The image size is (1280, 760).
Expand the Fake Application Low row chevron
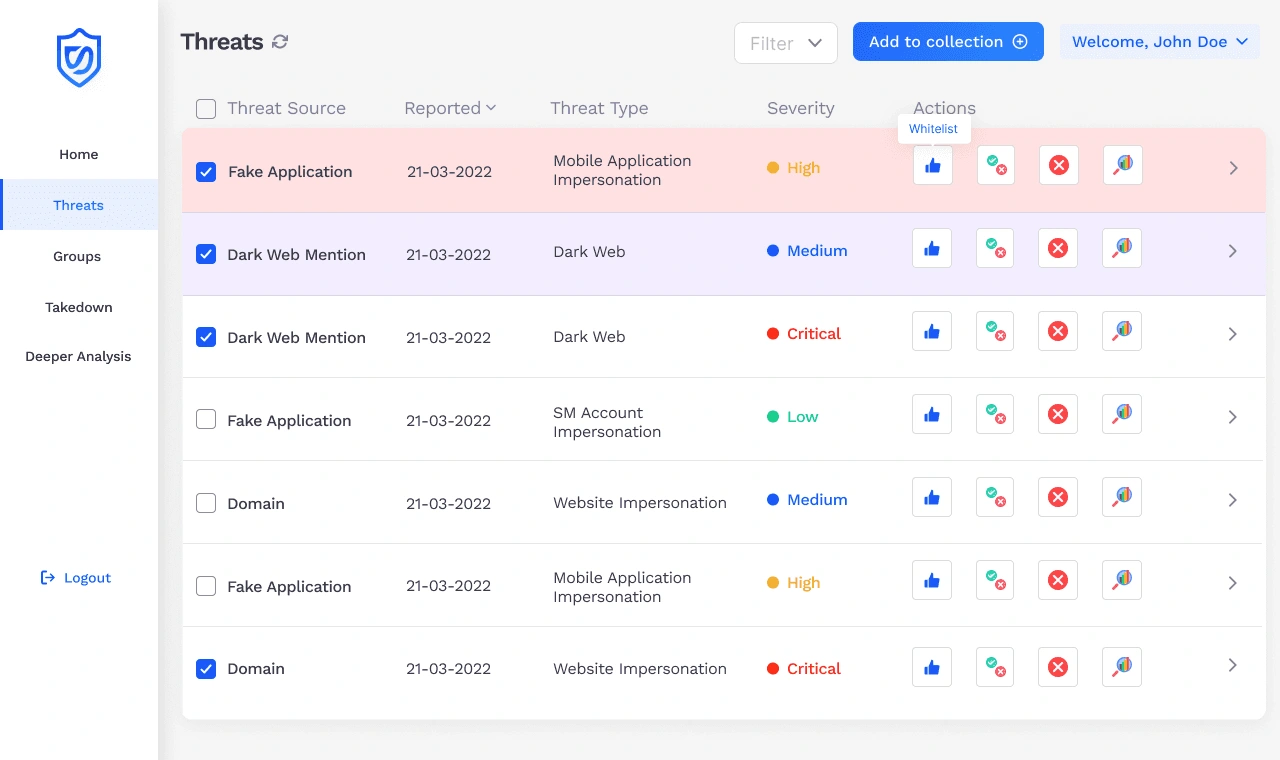[1233, 417]
